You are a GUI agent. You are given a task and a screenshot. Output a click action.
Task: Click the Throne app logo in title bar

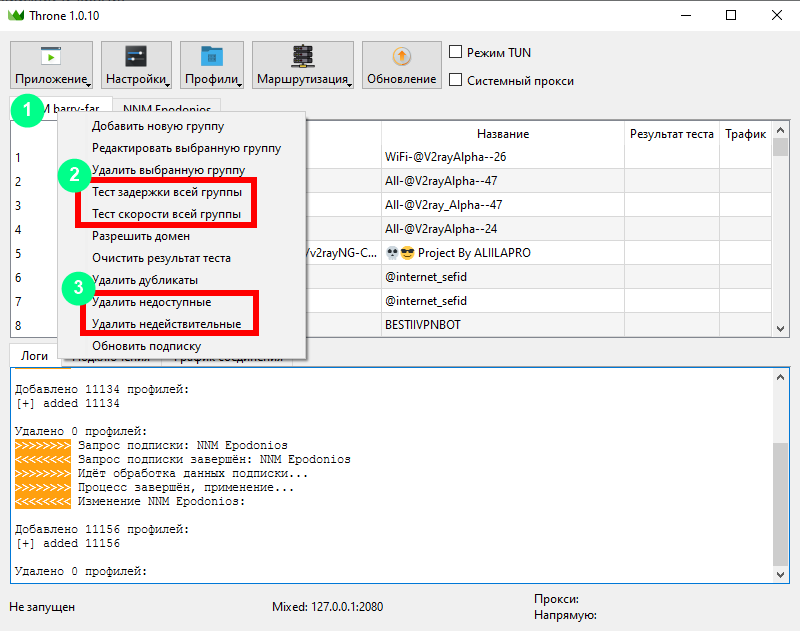(15, 17)
